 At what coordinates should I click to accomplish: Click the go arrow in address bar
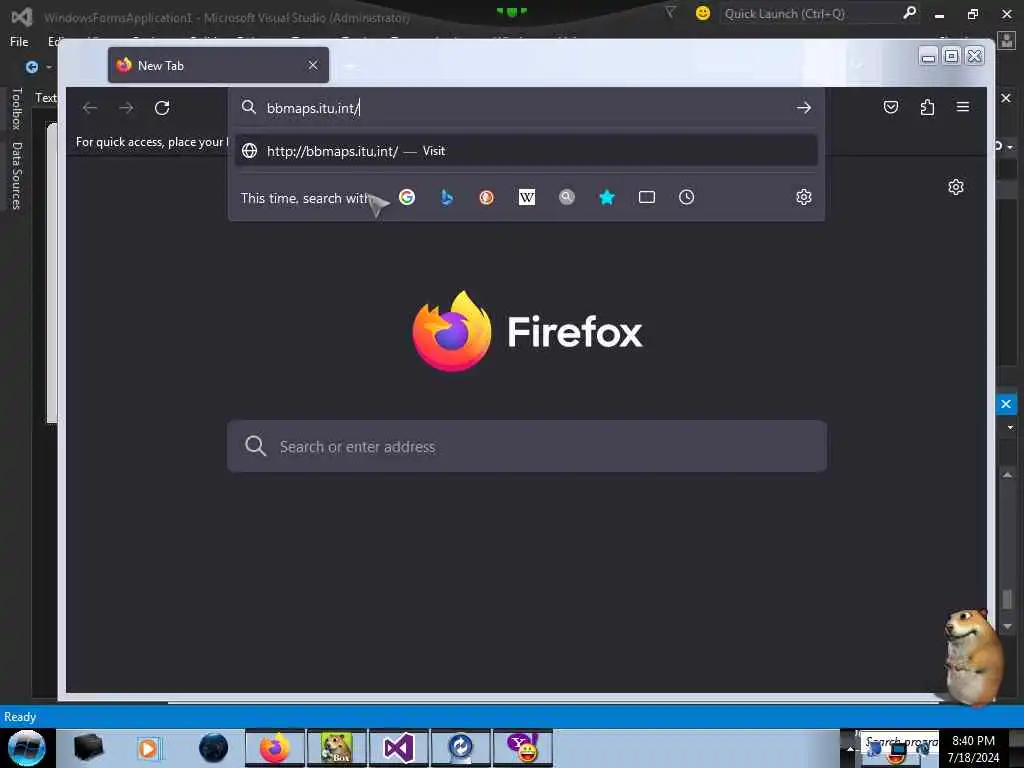tap(804, 108)
